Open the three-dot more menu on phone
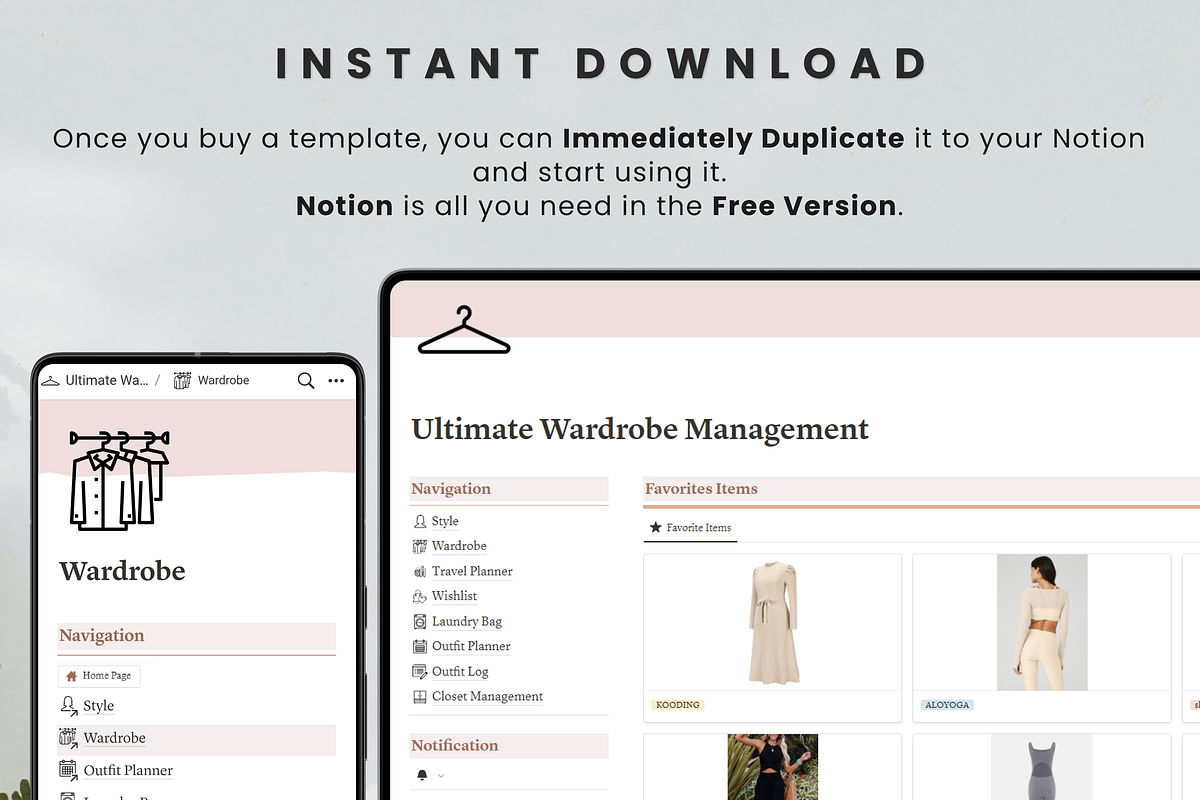Image resolution: width=1200 pixels, height=800 pixels. click(336, 381)
